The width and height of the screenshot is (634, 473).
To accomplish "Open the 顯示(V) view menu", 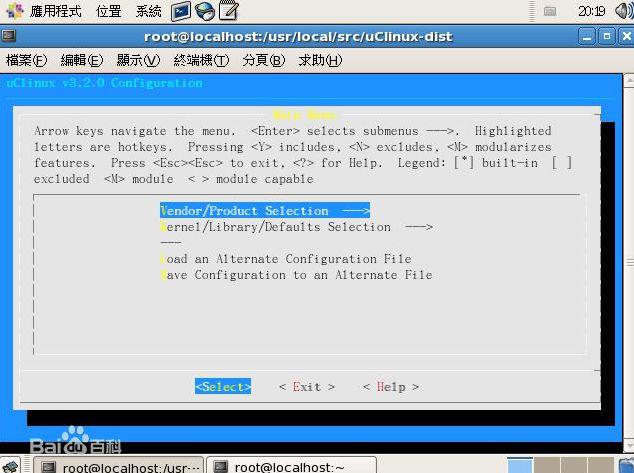I will (x=138, y=61).
